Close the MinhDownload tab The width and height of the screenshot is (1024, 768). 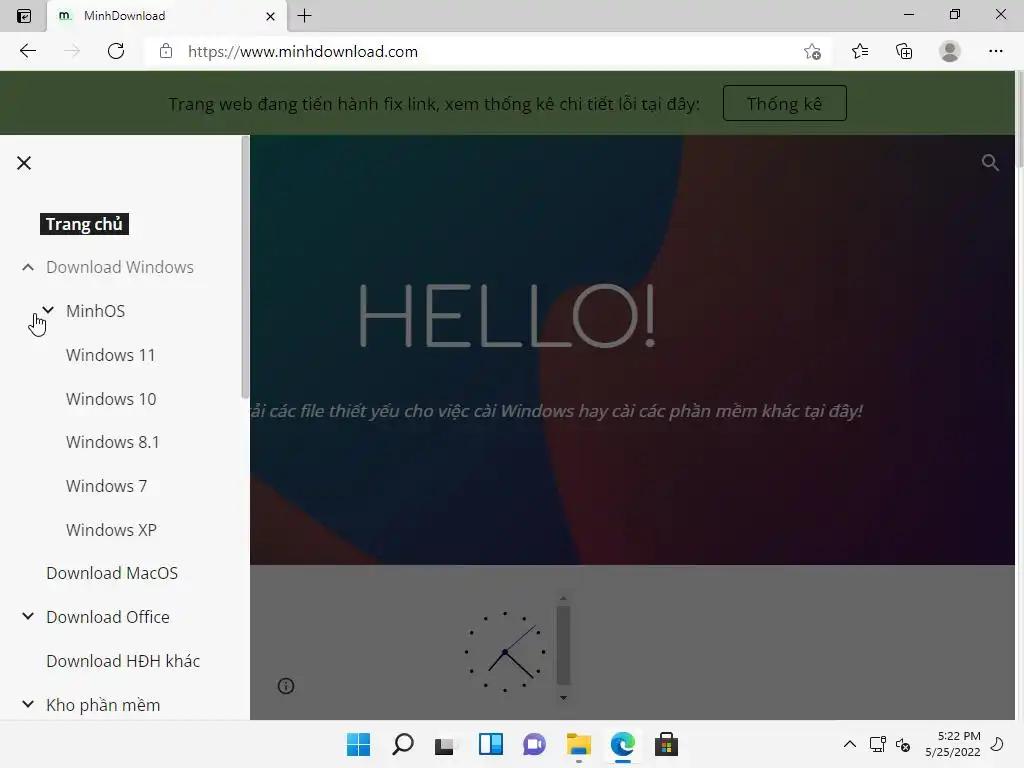point(270,16)
